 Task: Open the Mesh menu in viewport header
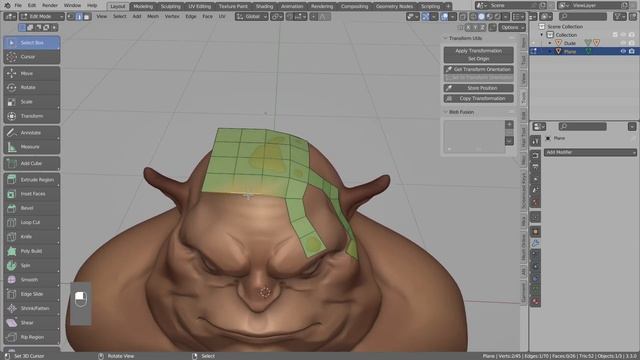tap(153, 17)
